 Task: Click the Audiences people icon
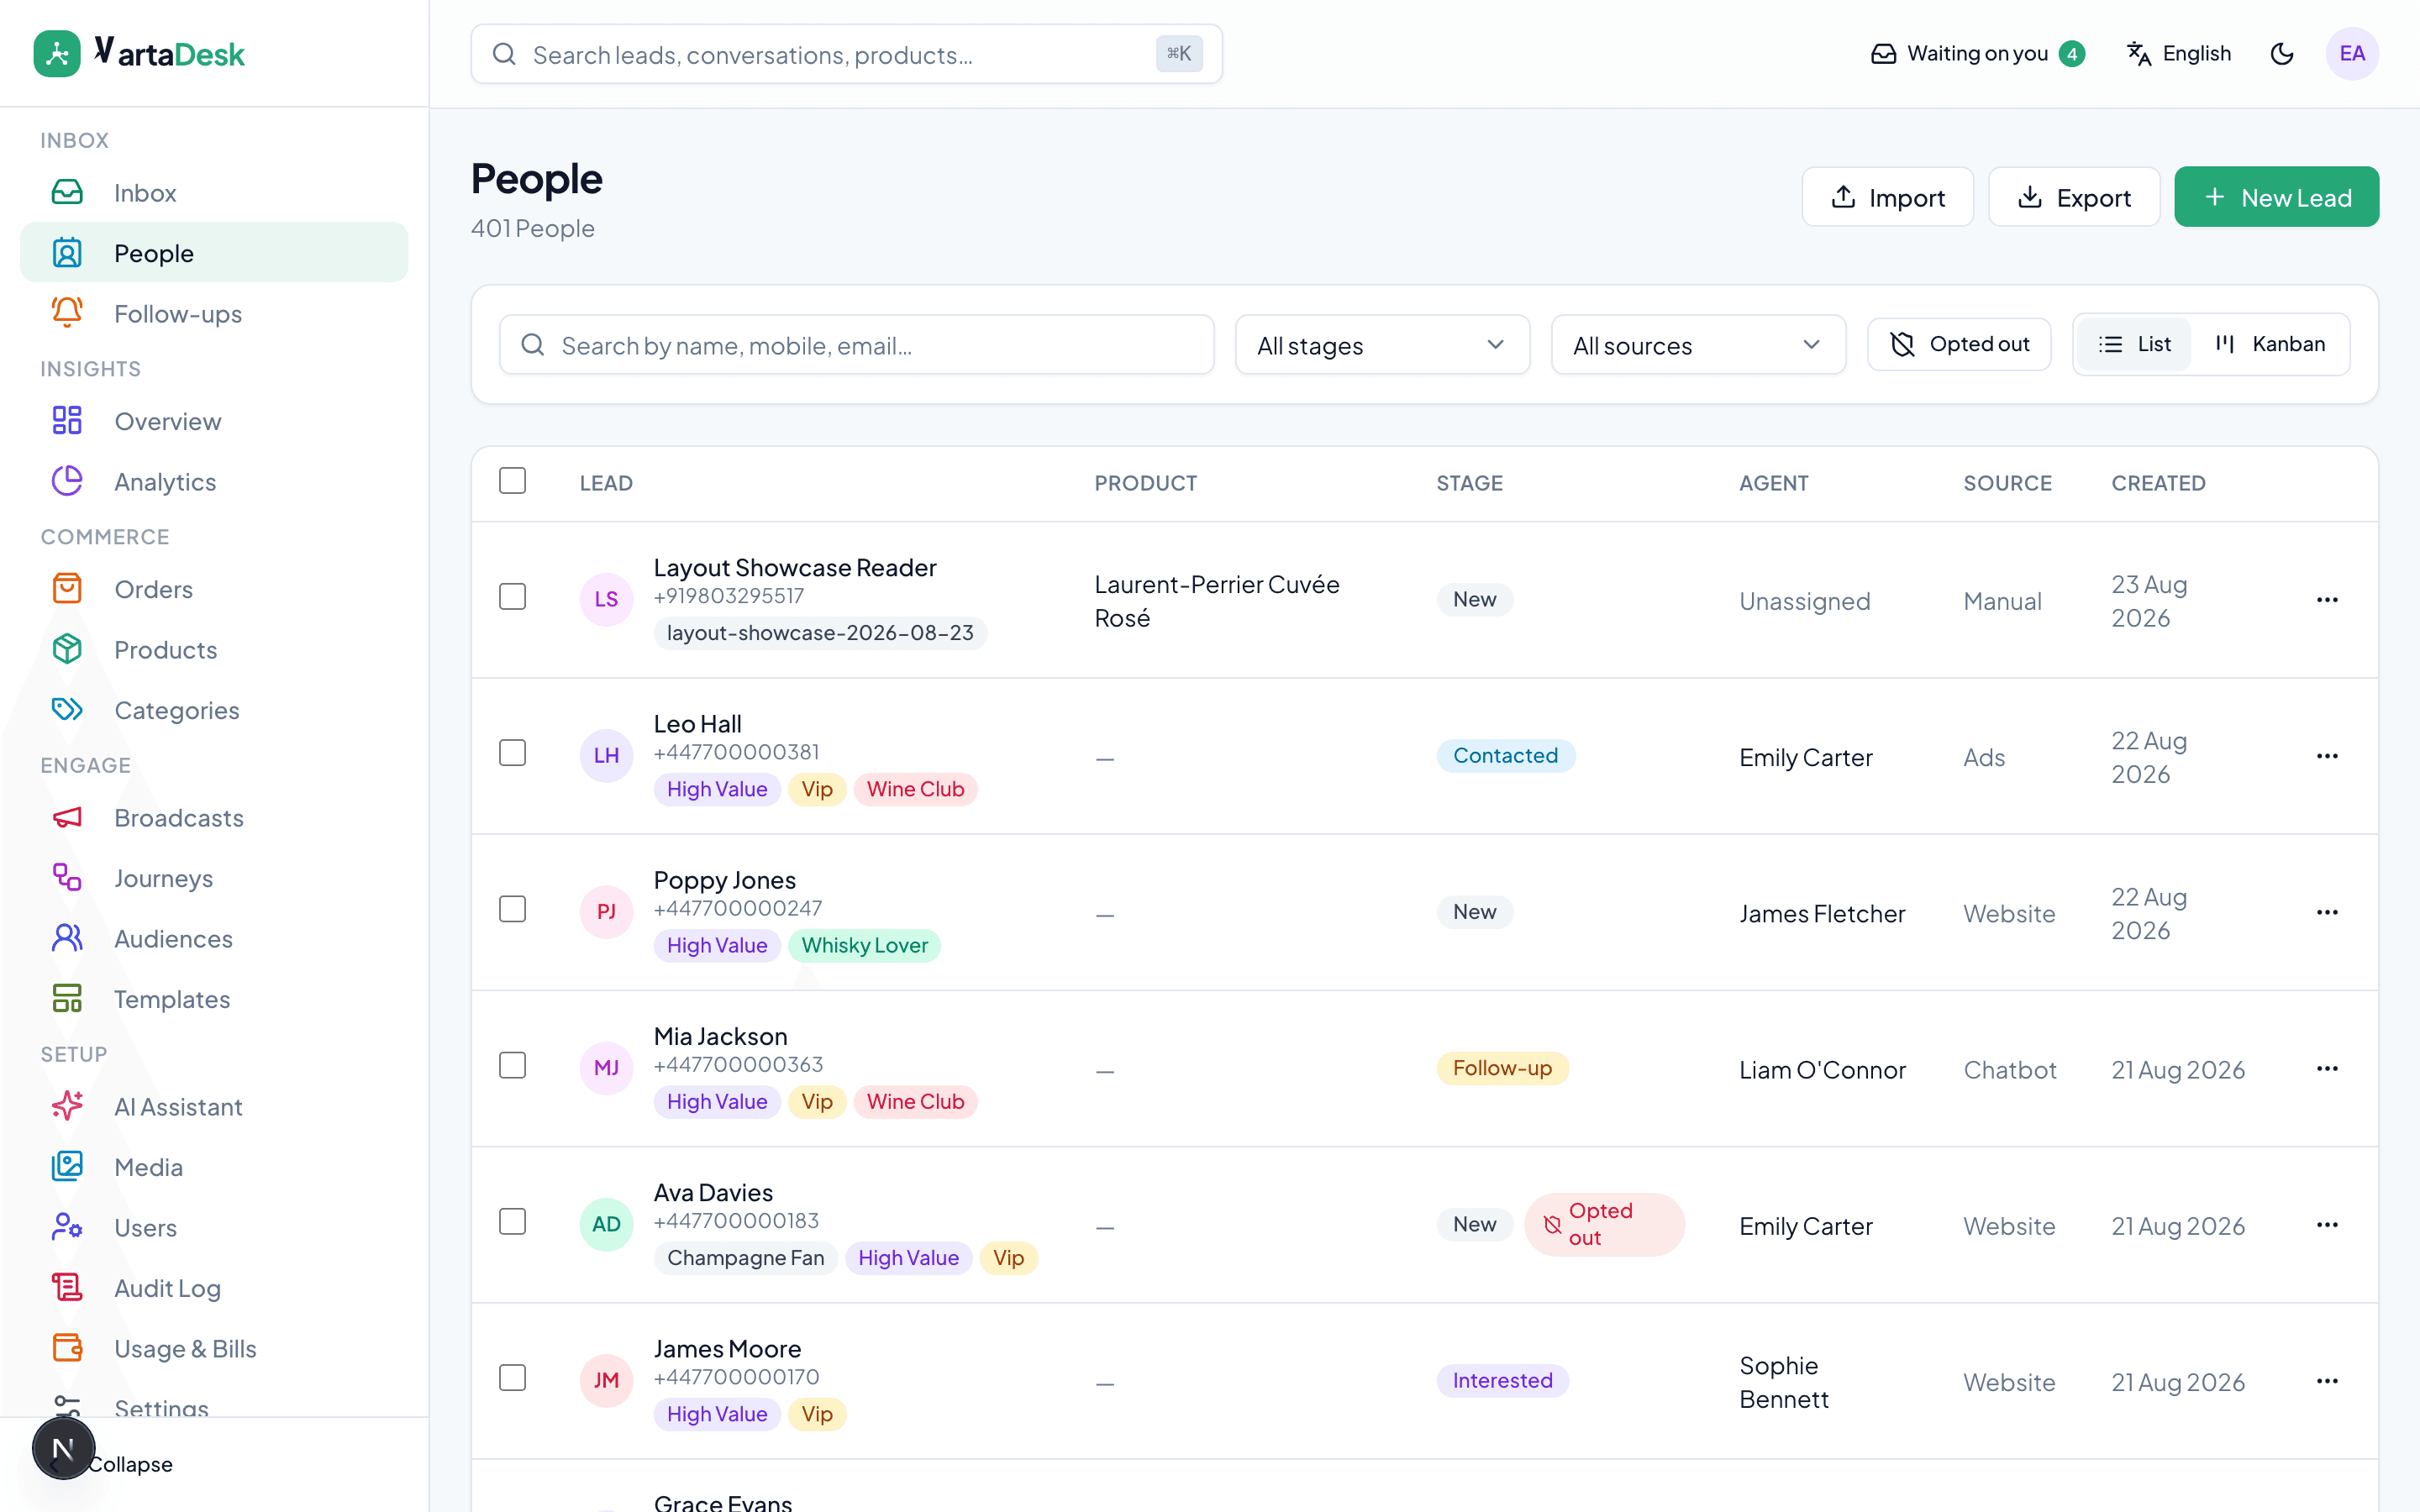click(67, 938)
